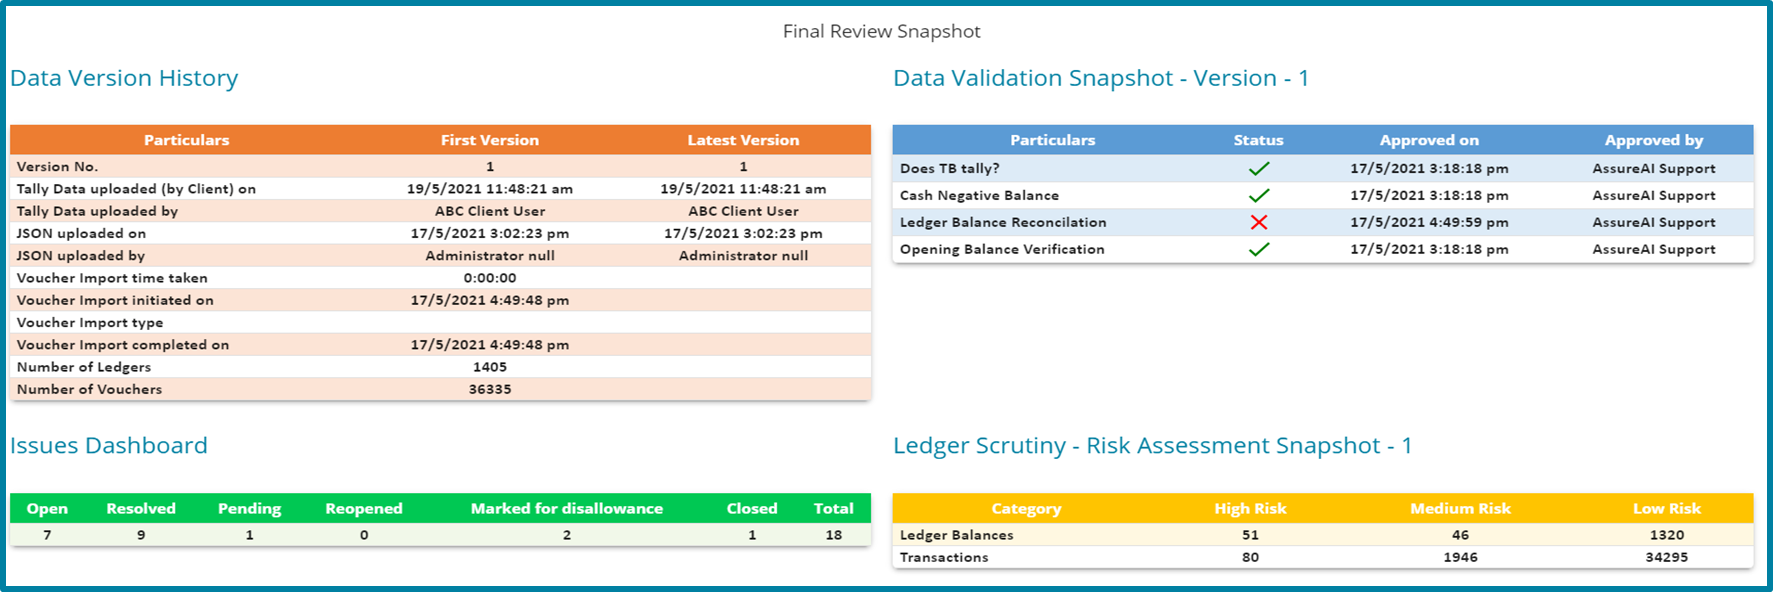
Task: Click the Latest Version column header
Action: tap(743, 140)
